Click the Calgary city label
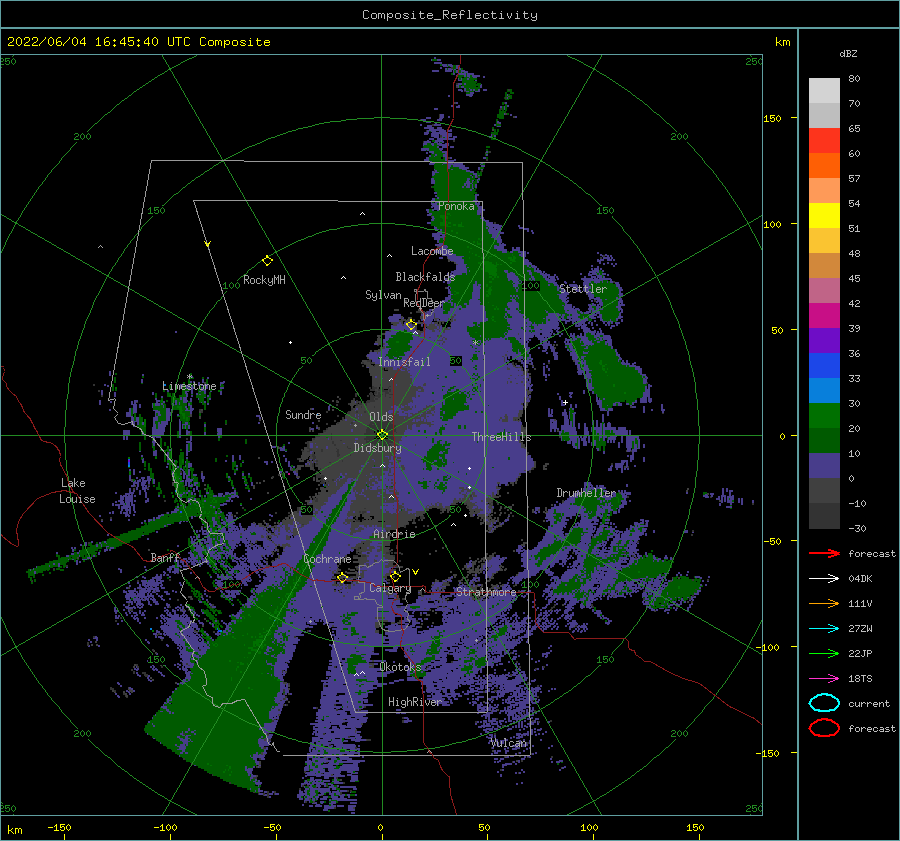Screen dimensions: 900x841 pos(390,588)
